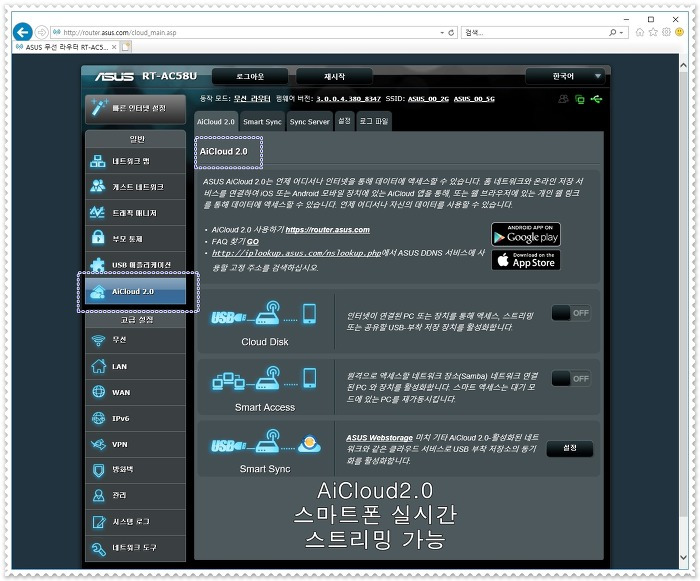
Task: Expand search provider dropdown arrow
Action: click(621, 33)
